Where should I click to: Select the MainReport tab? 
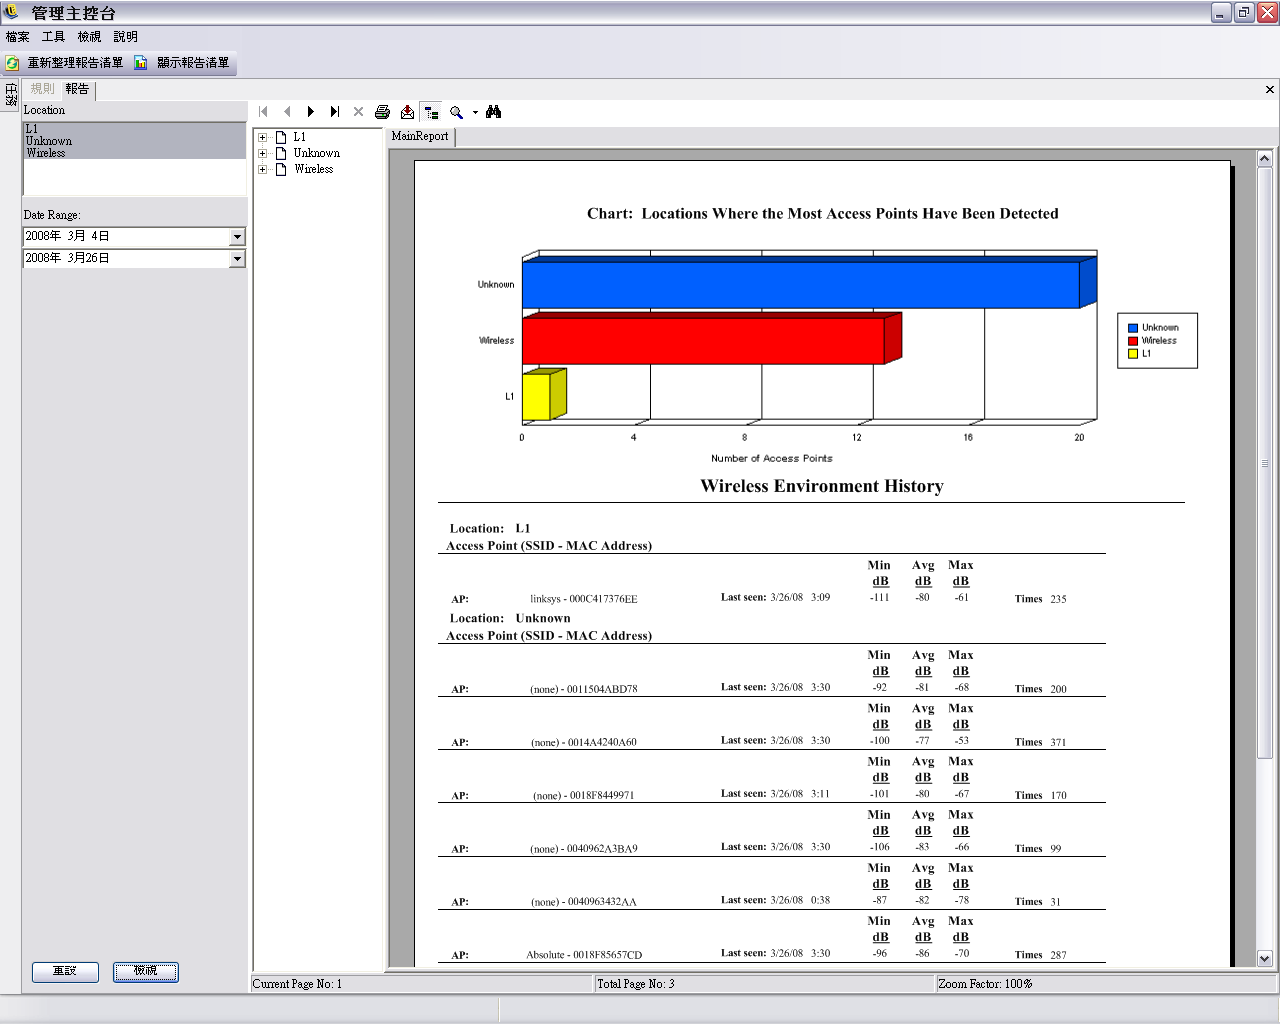(x=420, y=136)
